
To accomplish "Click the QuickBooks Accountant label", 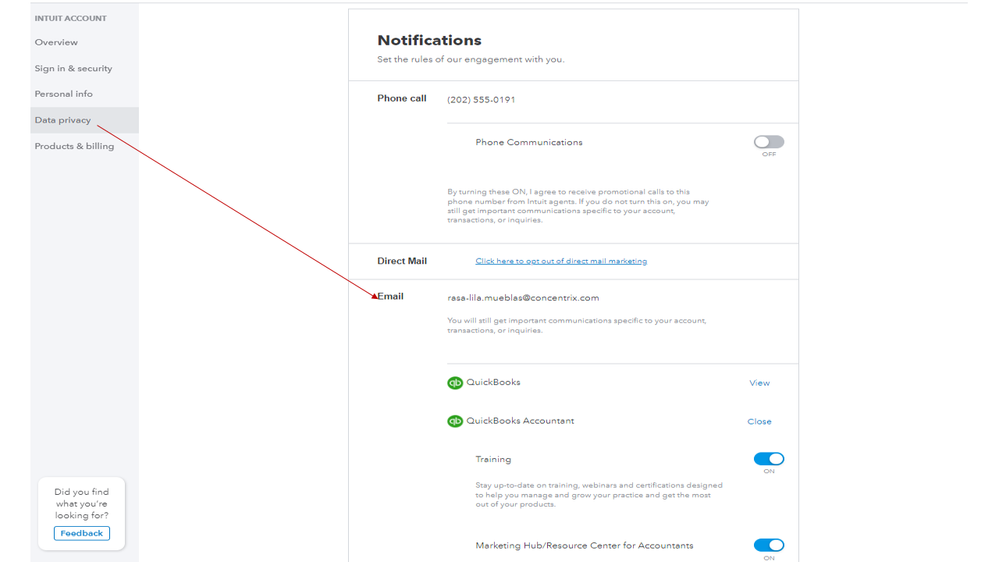I will (520, 421).
